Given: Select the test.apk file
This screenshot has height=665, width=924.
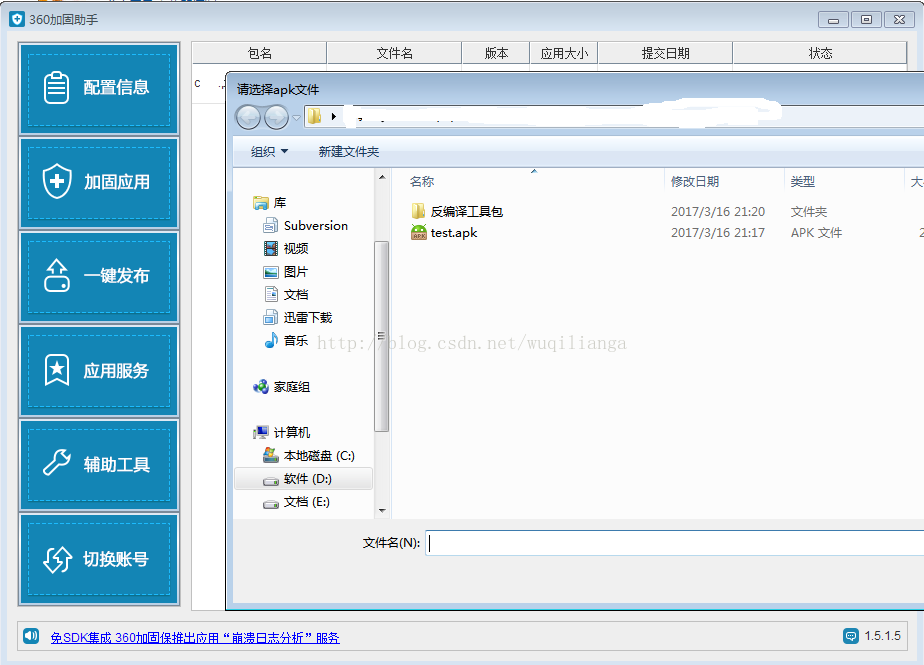Looking at the screenshot, I should (454, 233).
